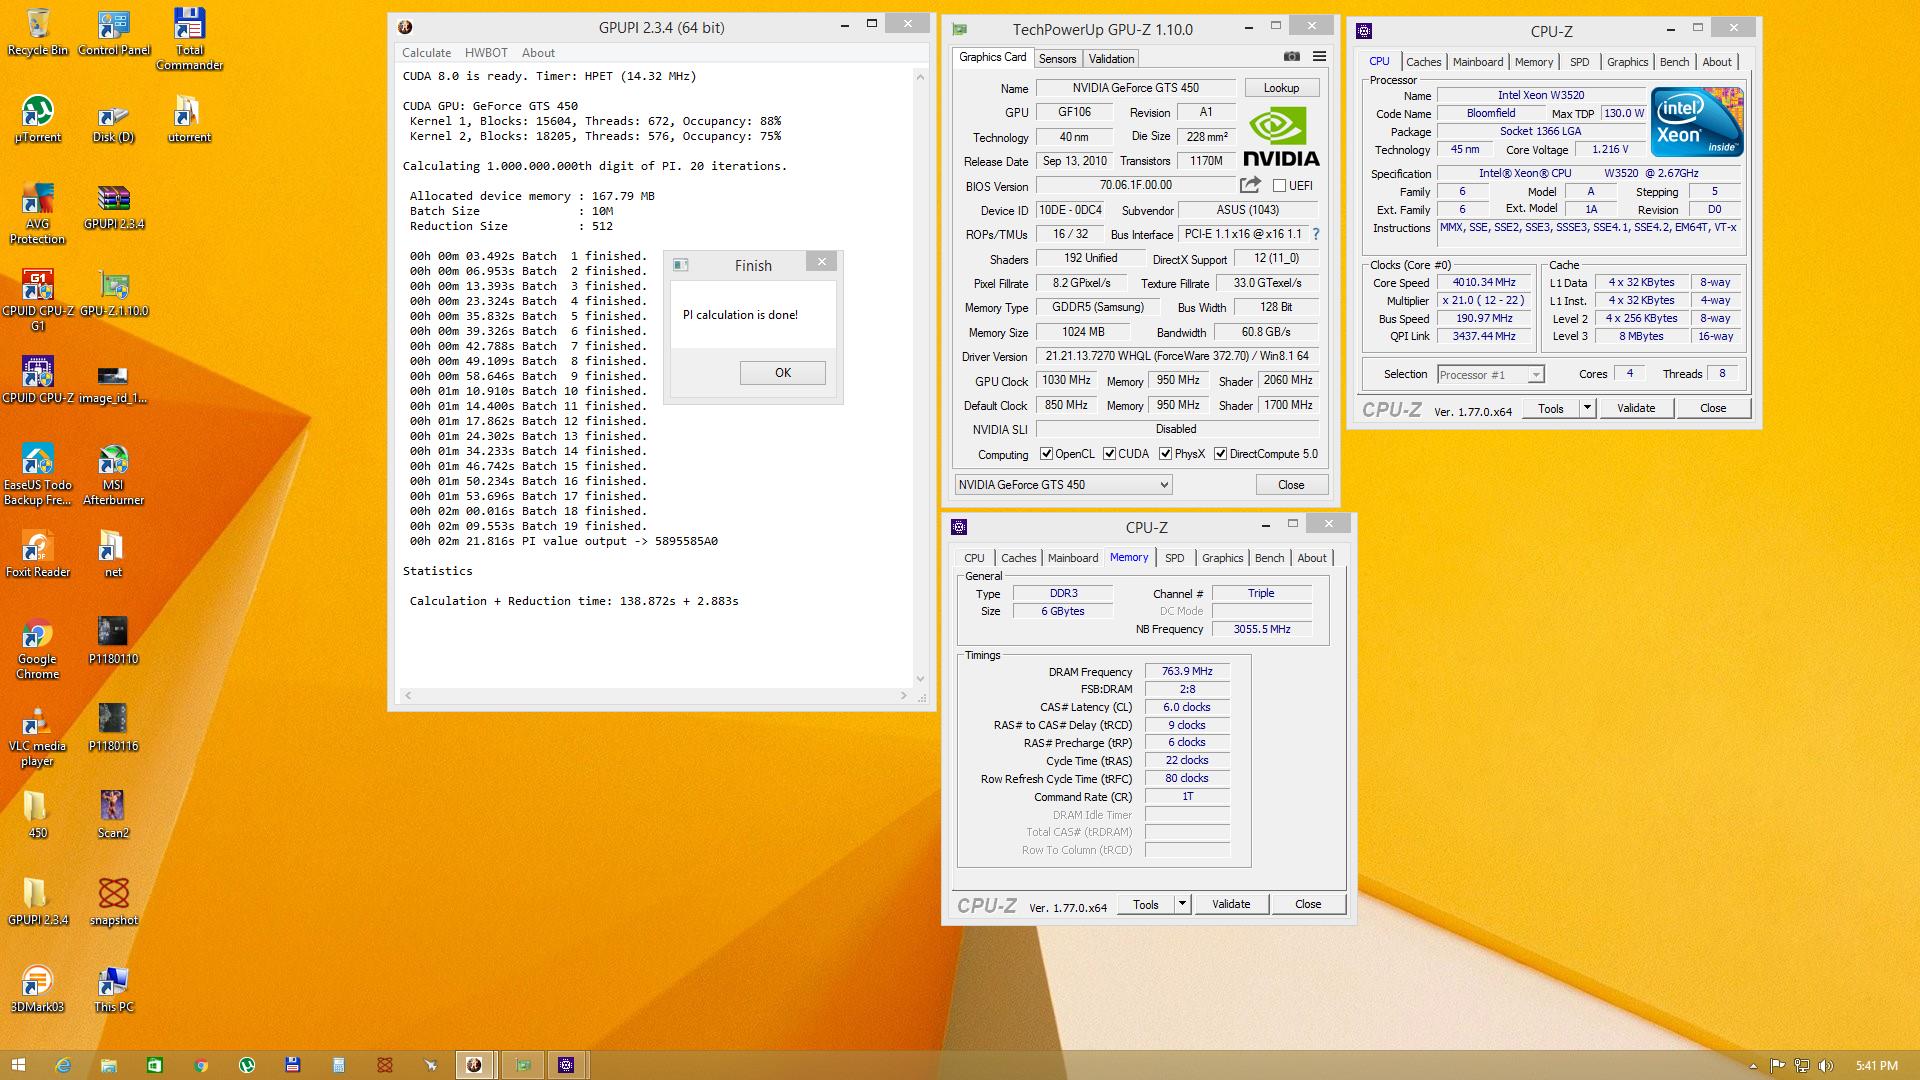Viewport: 1920px width, 1080px height.
Task: Open the Action Center flag tray icon
Action: click(x=1778, y=1066)
